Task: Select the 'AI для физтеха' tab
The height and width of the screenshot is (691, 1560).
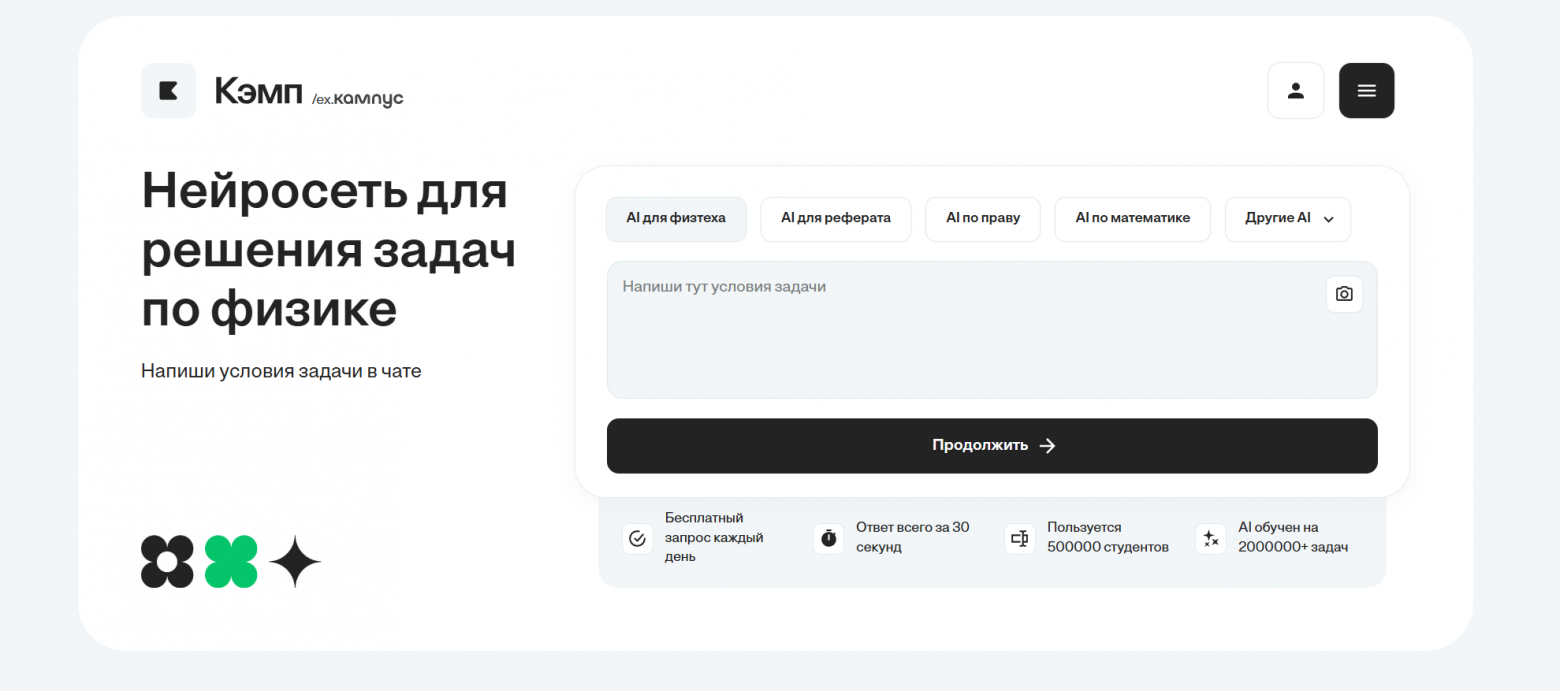Action: pos(676,219)
